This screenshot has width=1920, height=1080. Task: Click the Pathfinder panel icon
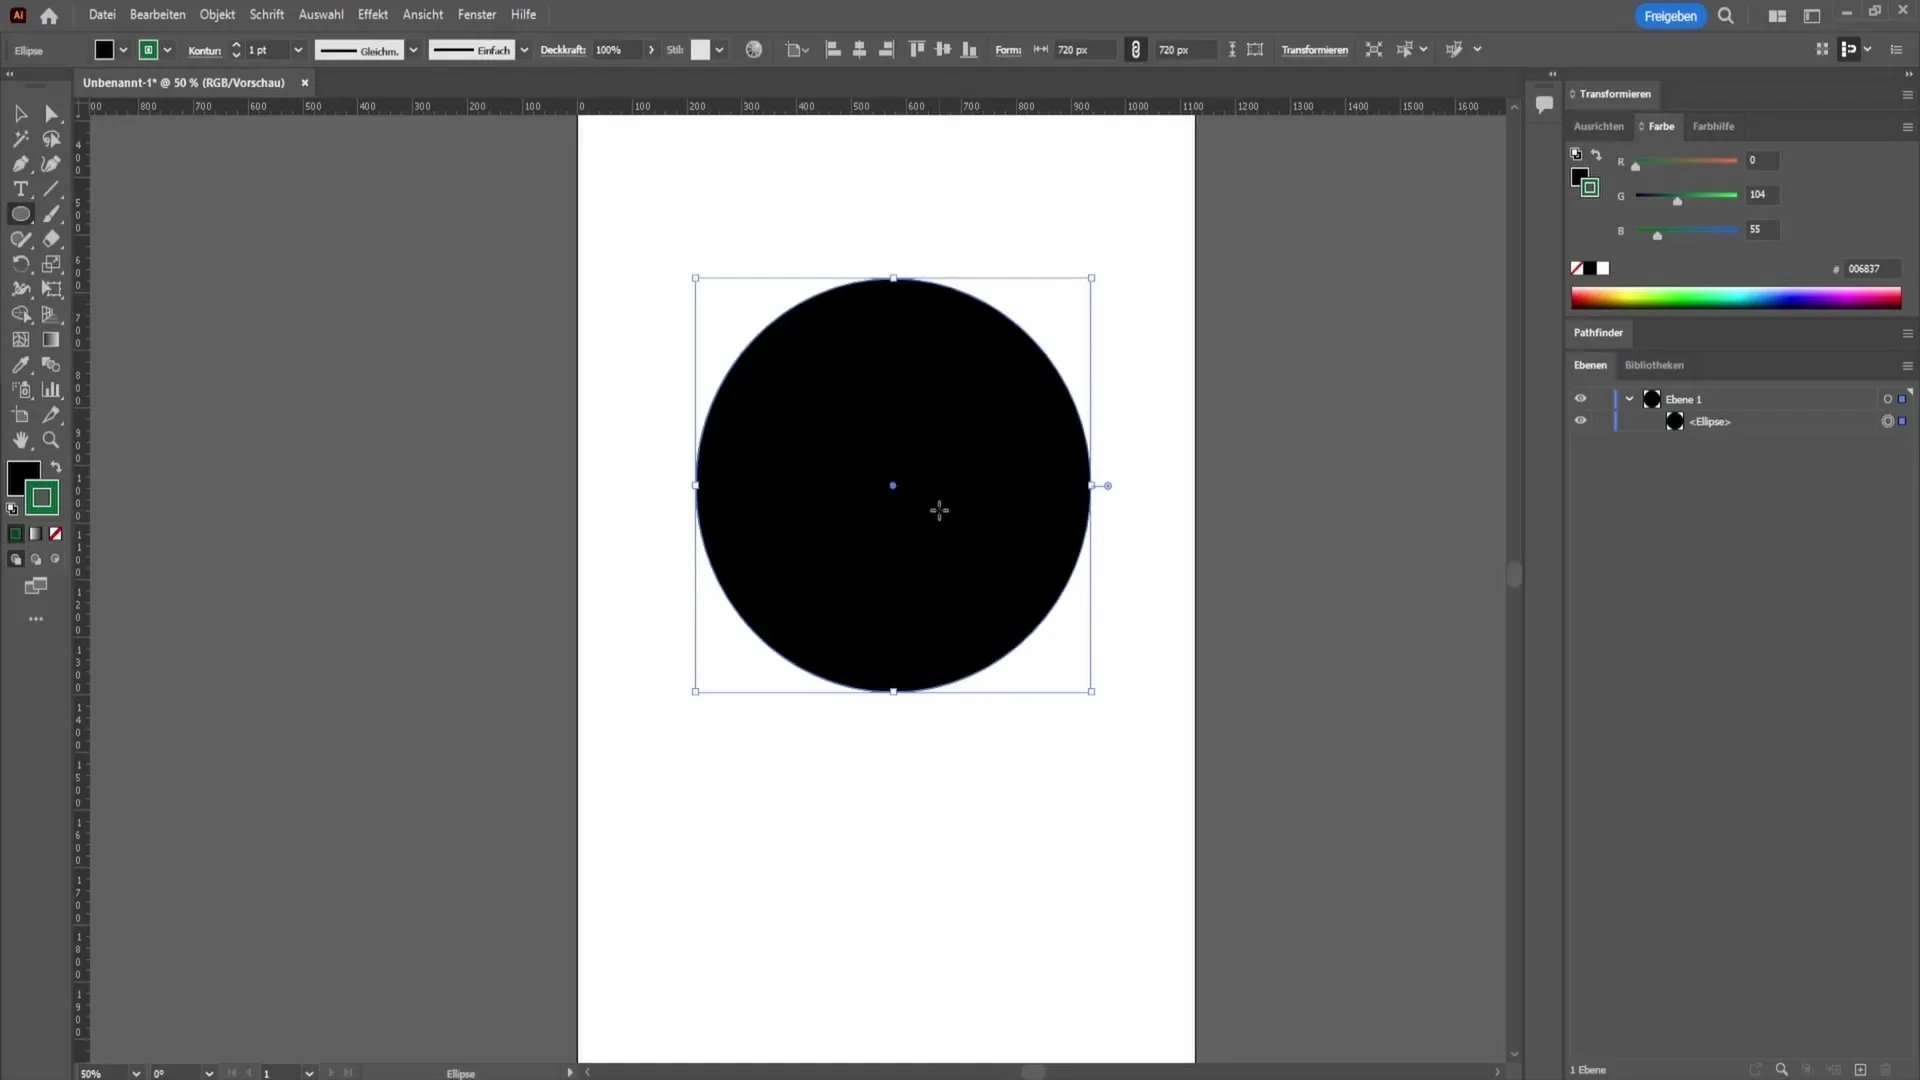click(1600, 331)
